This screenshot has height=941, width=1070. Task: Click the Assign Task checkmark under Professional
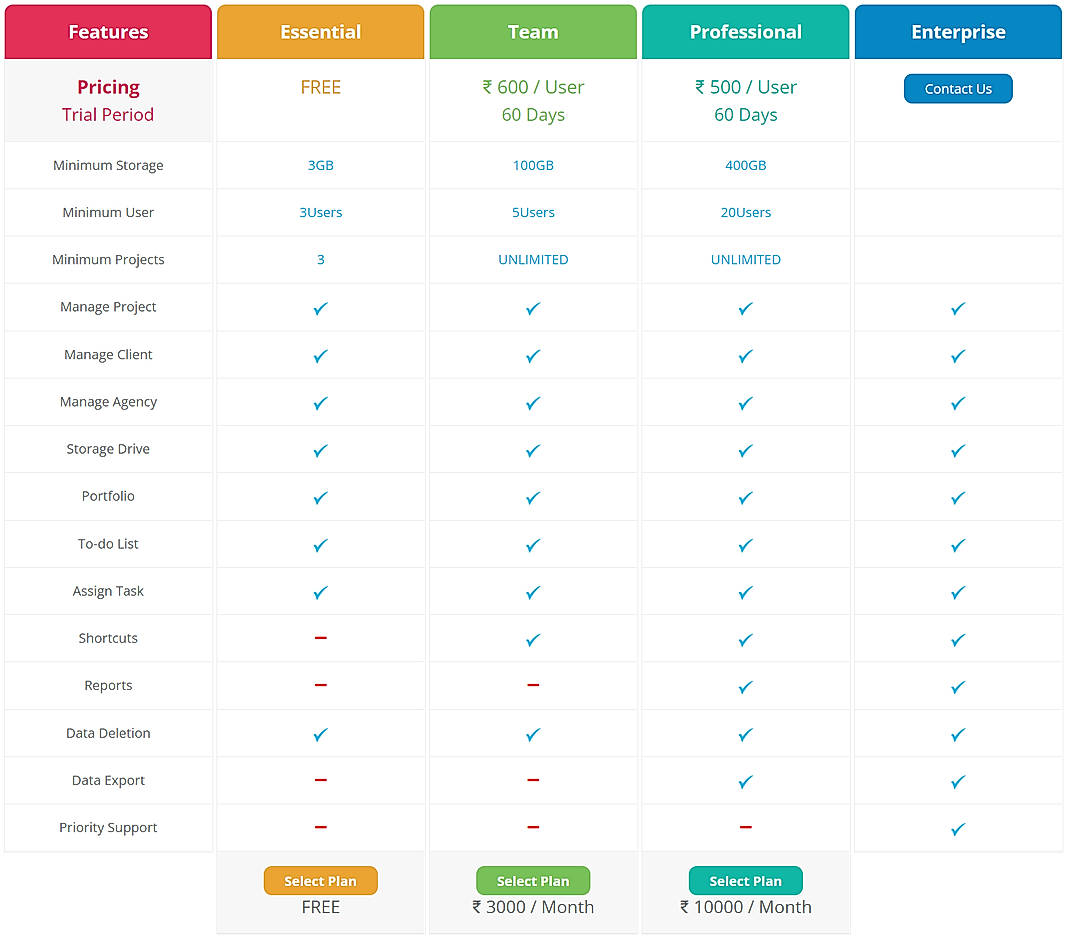point(746,592)
